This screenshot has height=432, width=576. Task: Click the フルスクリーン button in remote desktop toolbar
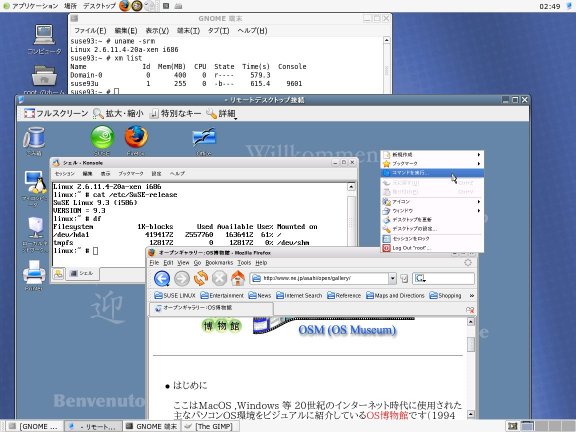[56, 114]
